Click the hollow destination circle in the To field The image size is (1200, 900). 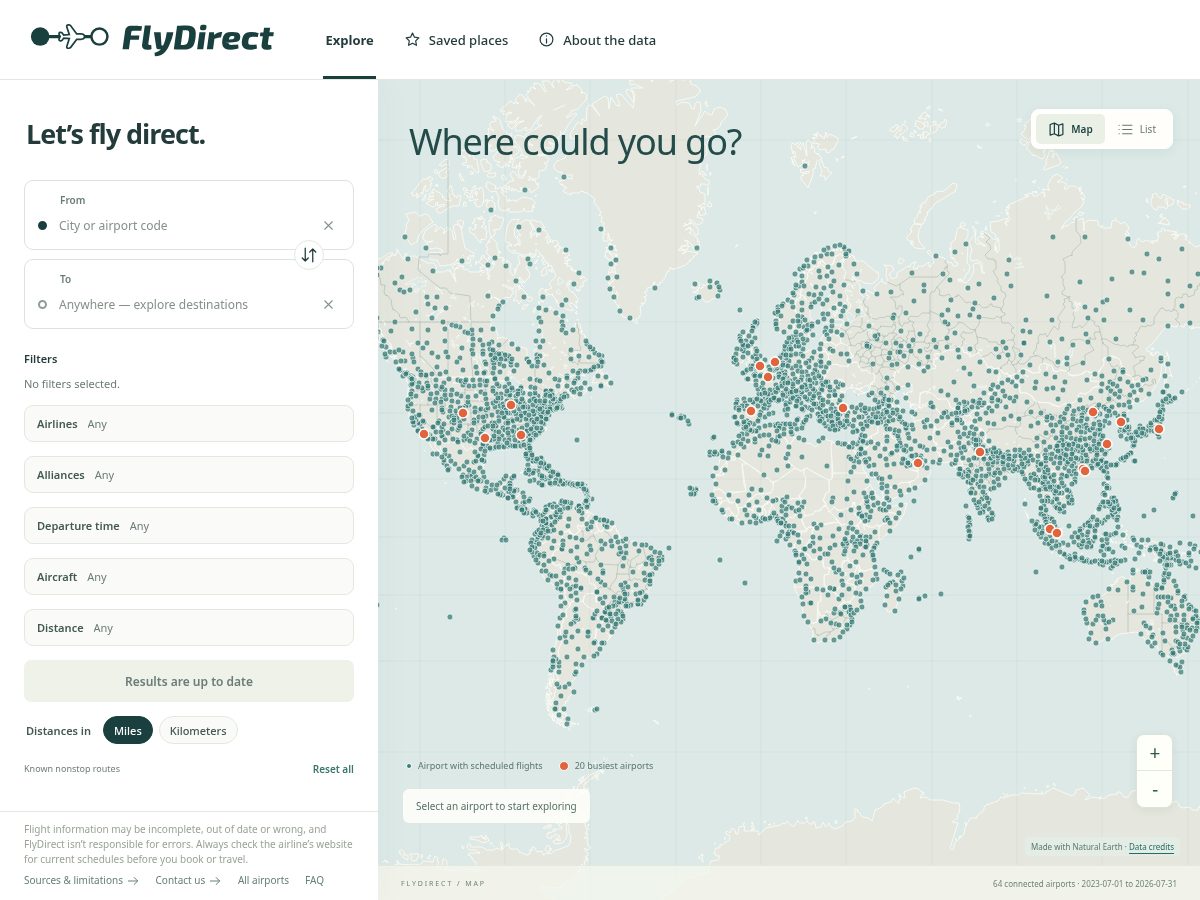pos(42,305)
